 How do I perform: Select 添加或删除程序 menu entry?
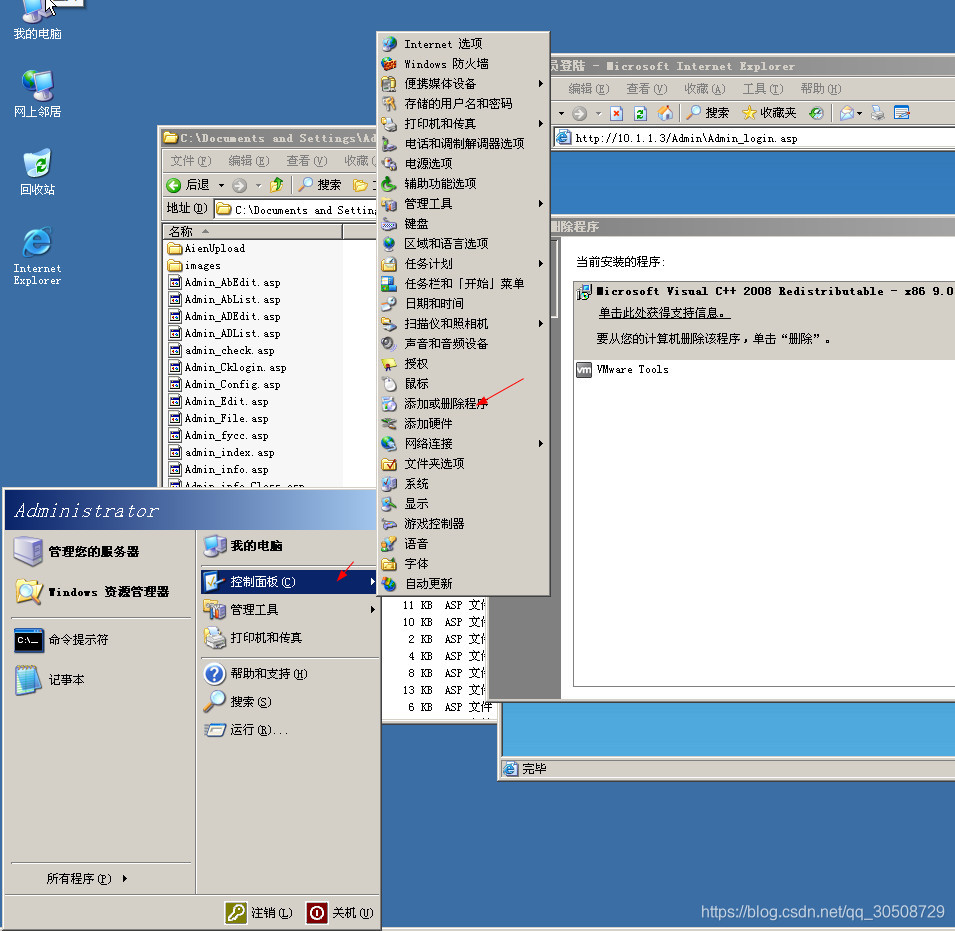point(463,404)
